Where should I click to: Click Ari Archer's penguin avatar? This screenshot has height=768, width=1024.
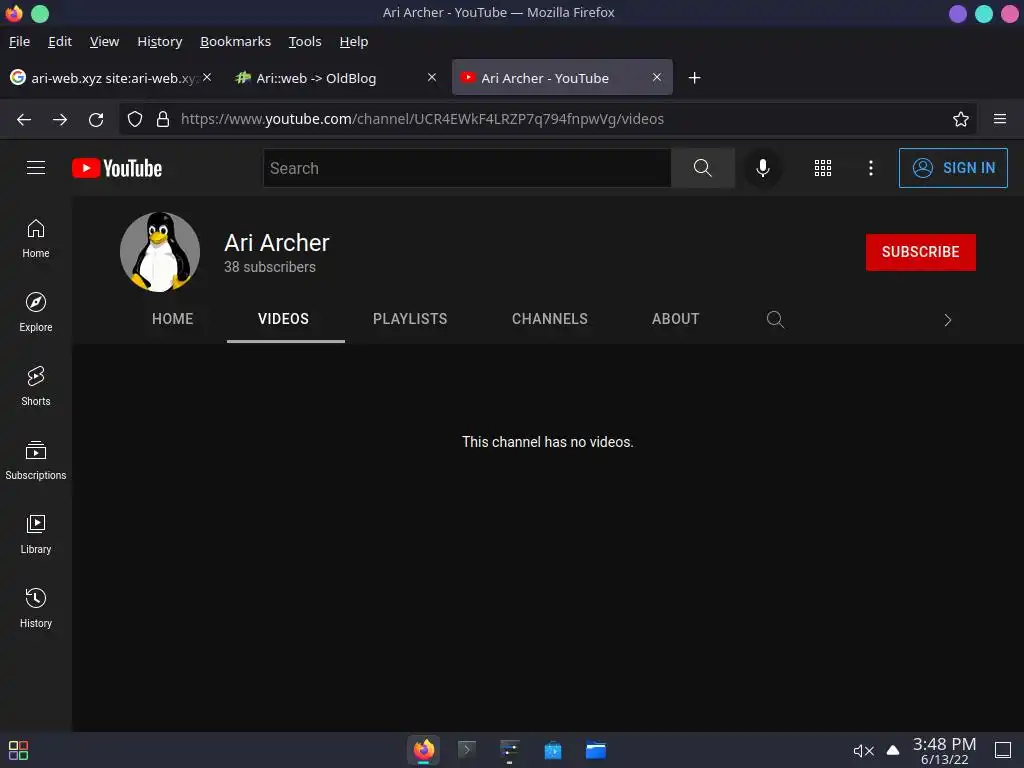click(160, 252)
